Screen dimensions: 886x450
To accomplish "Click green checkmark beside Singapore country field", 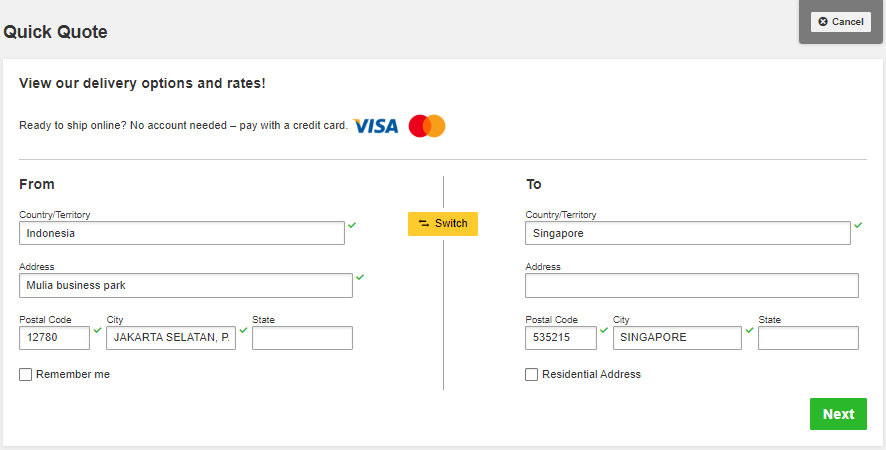I will 858,225.
